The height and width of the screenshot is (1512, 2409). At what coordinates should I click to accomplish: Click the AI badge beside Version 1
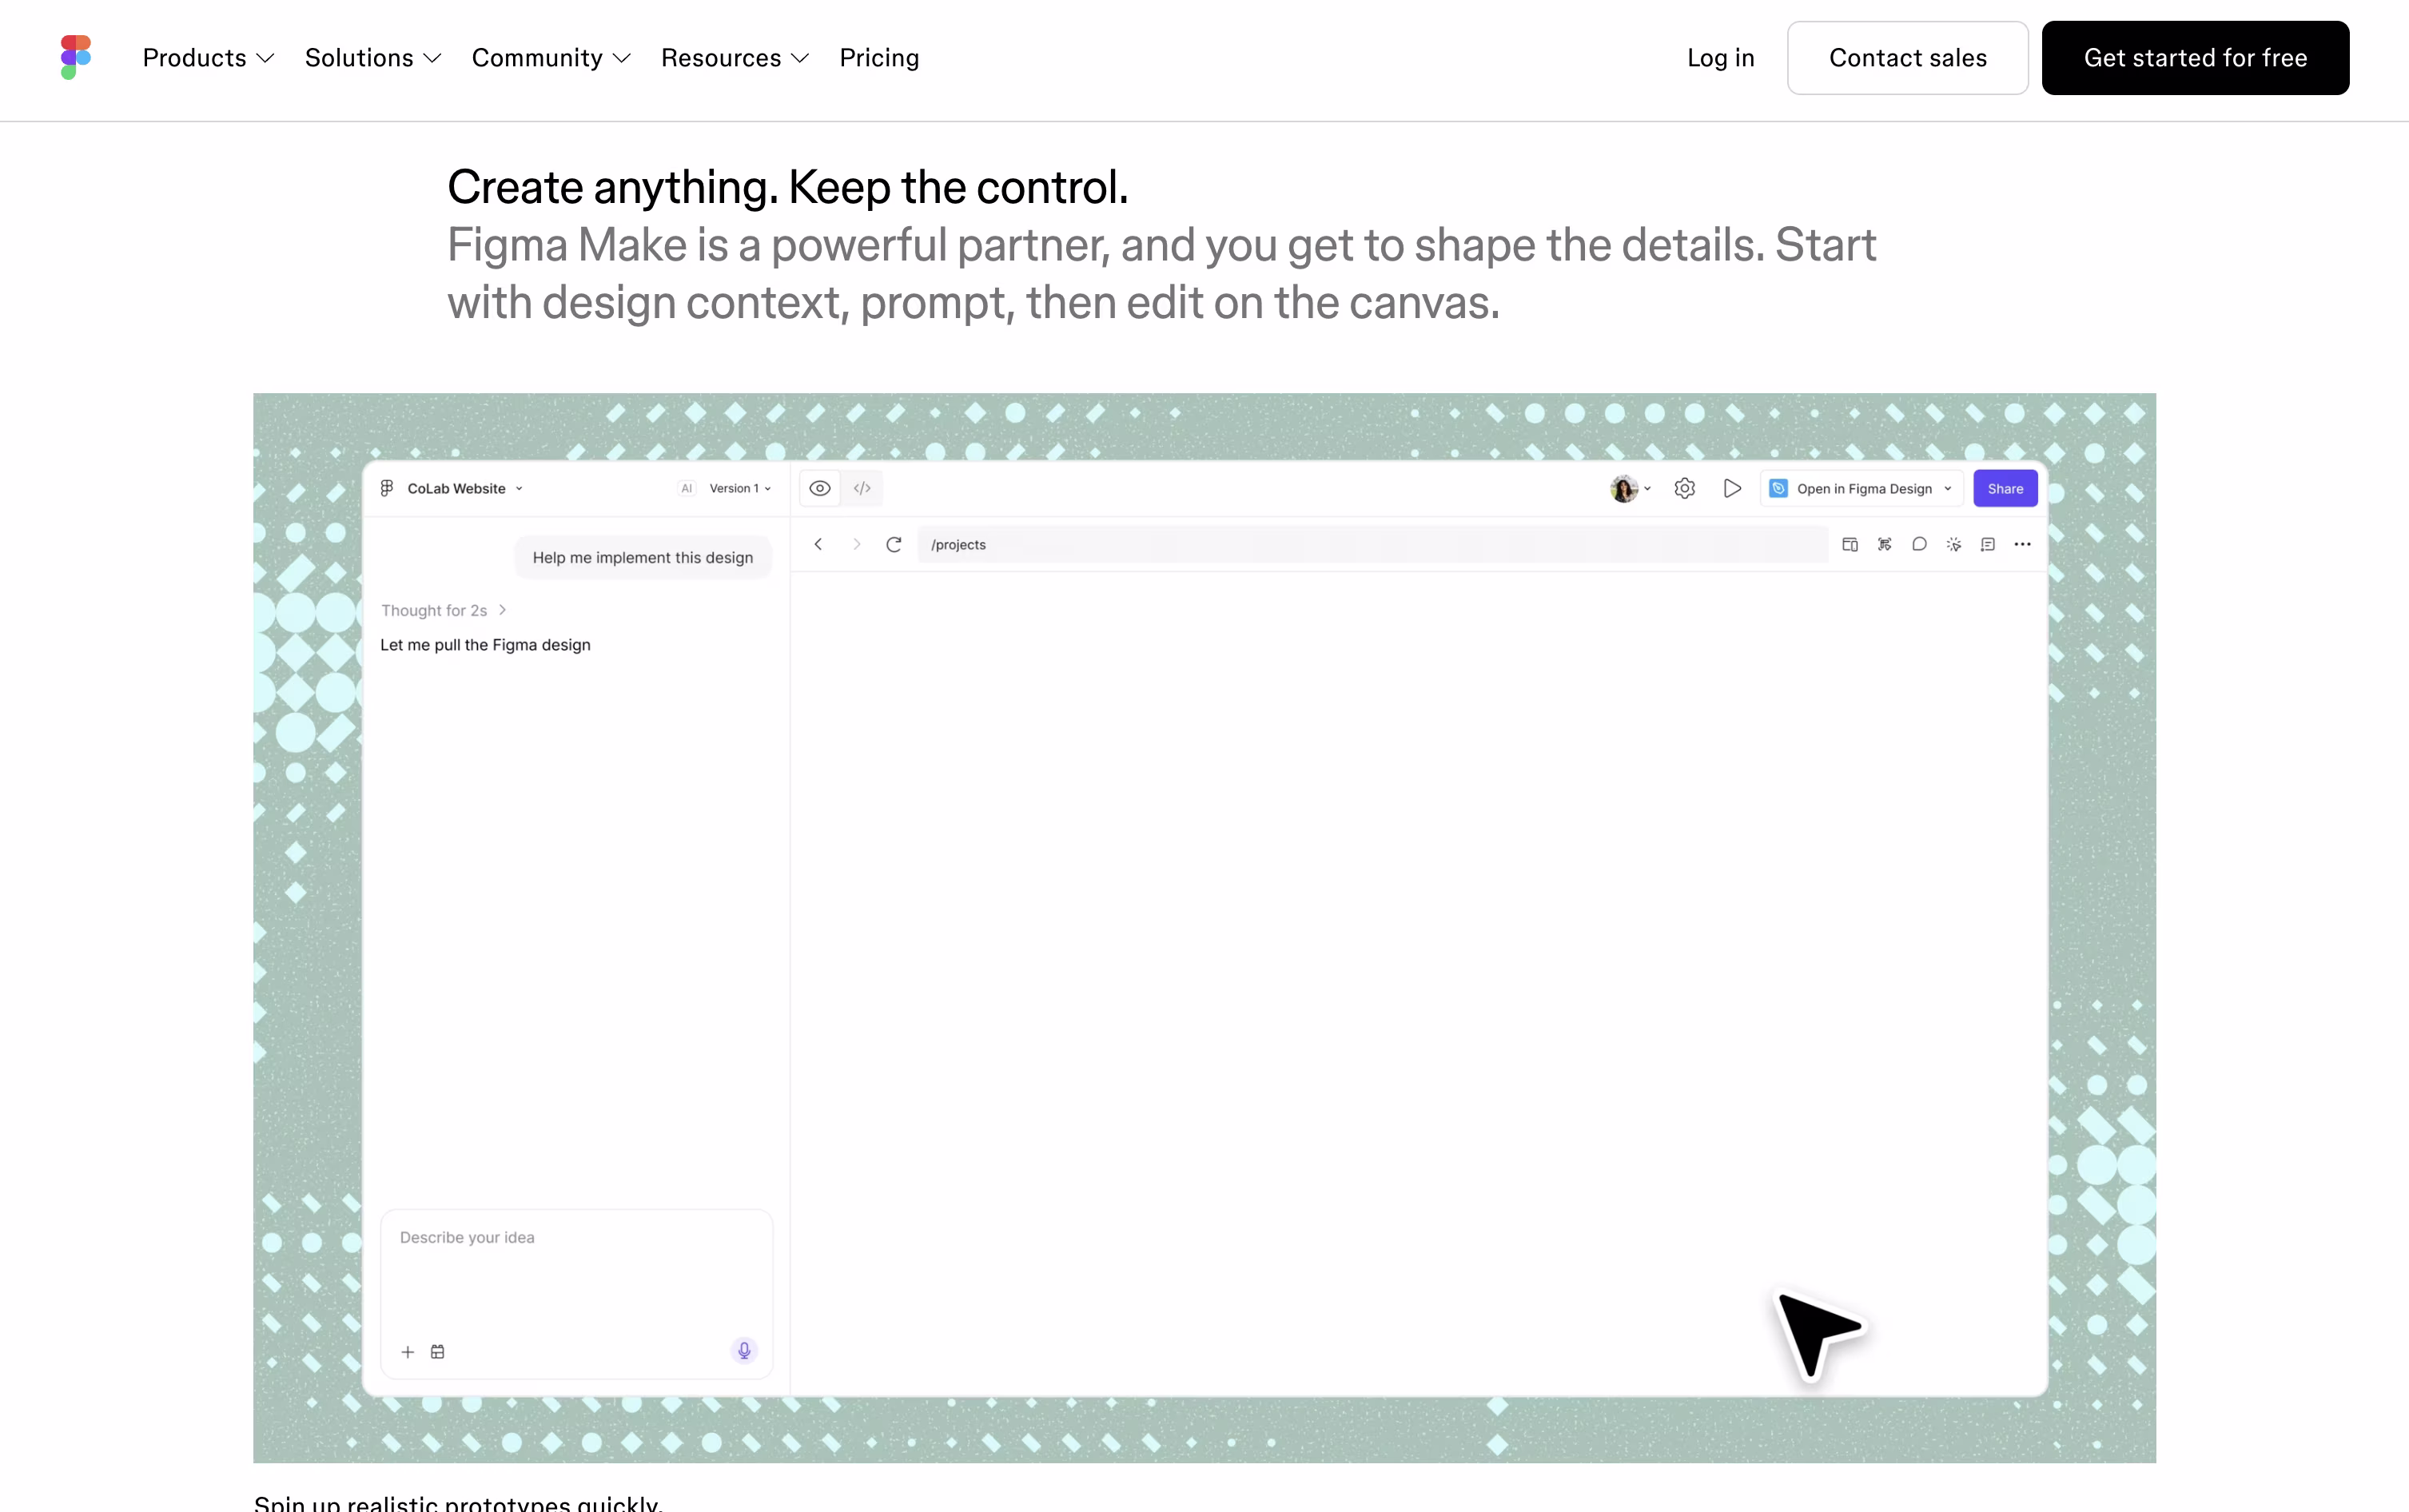pyautogui.click(x=686, y=488)
